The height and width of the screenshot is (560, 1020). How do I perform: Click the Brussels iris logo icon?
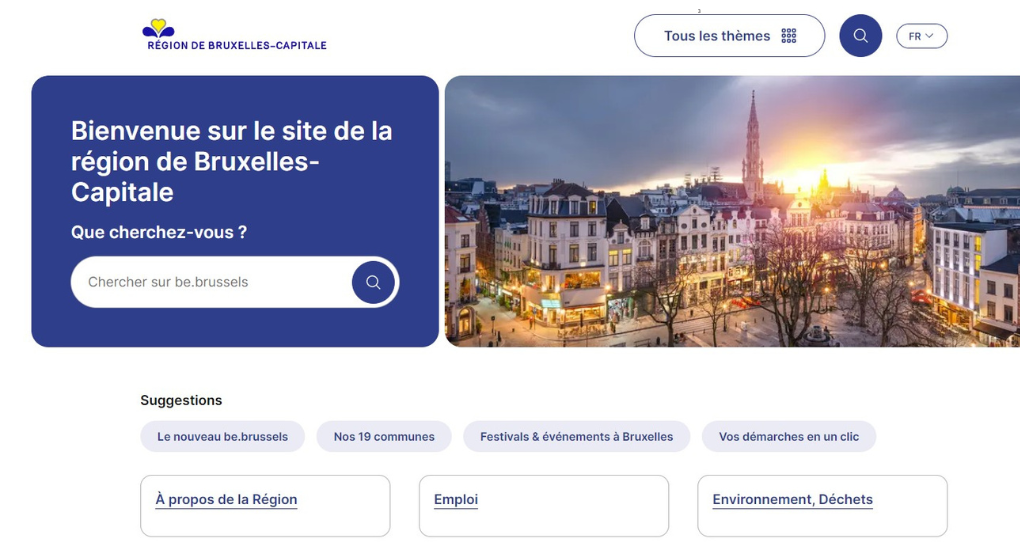[x=158, y=28]
